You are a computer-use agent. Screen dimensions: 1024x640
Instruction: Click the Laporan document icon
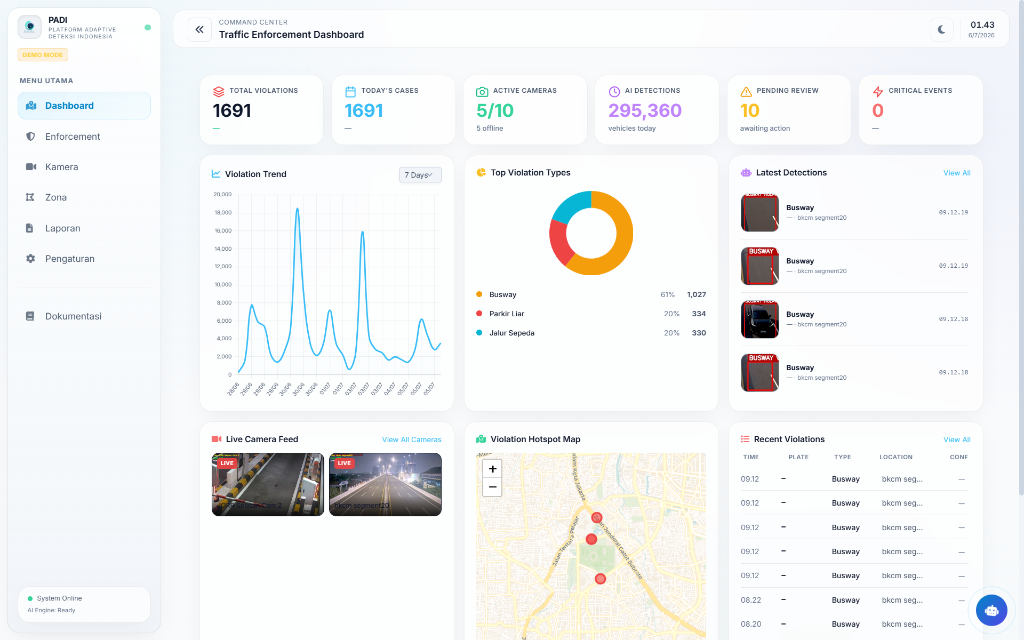(x=29, y=229)
